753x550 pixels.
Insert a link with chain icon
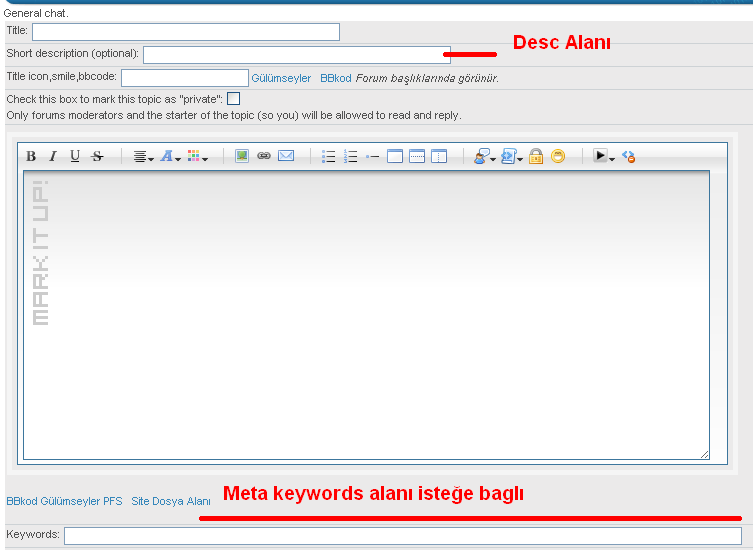[x=264, y=156]
